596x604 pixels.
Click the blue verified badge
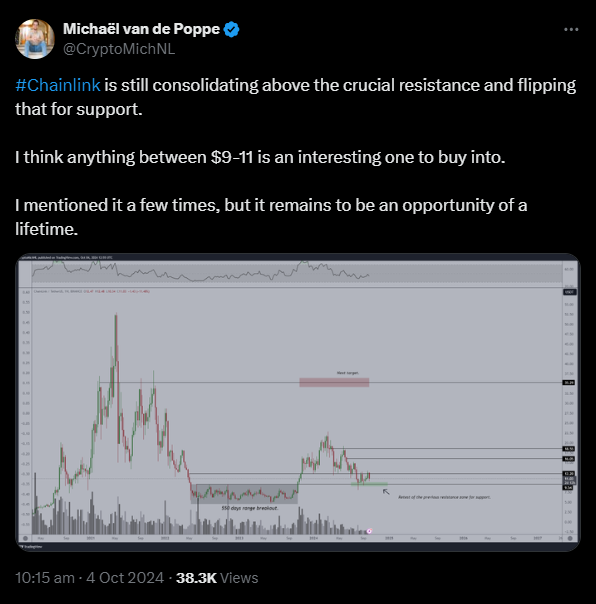pos(232,30)
